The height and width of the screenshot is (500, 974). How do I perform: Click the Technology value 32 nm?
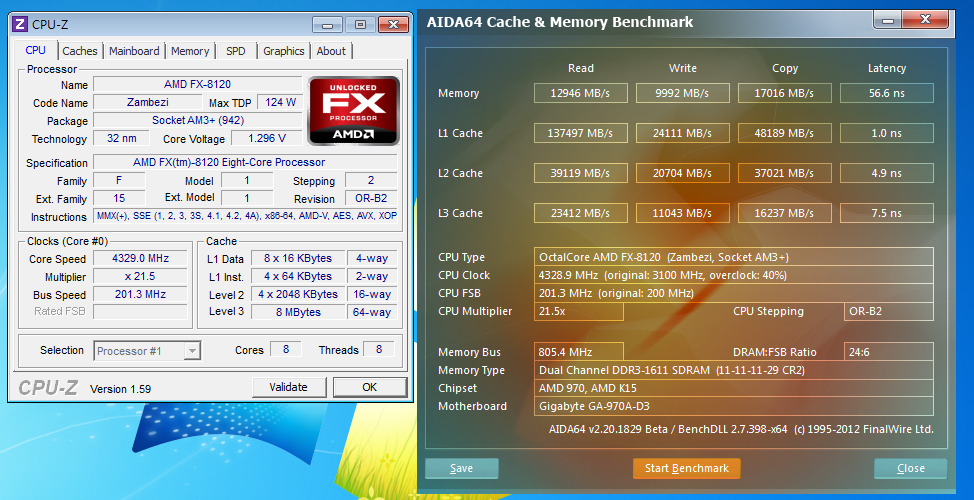pos(122,138)
